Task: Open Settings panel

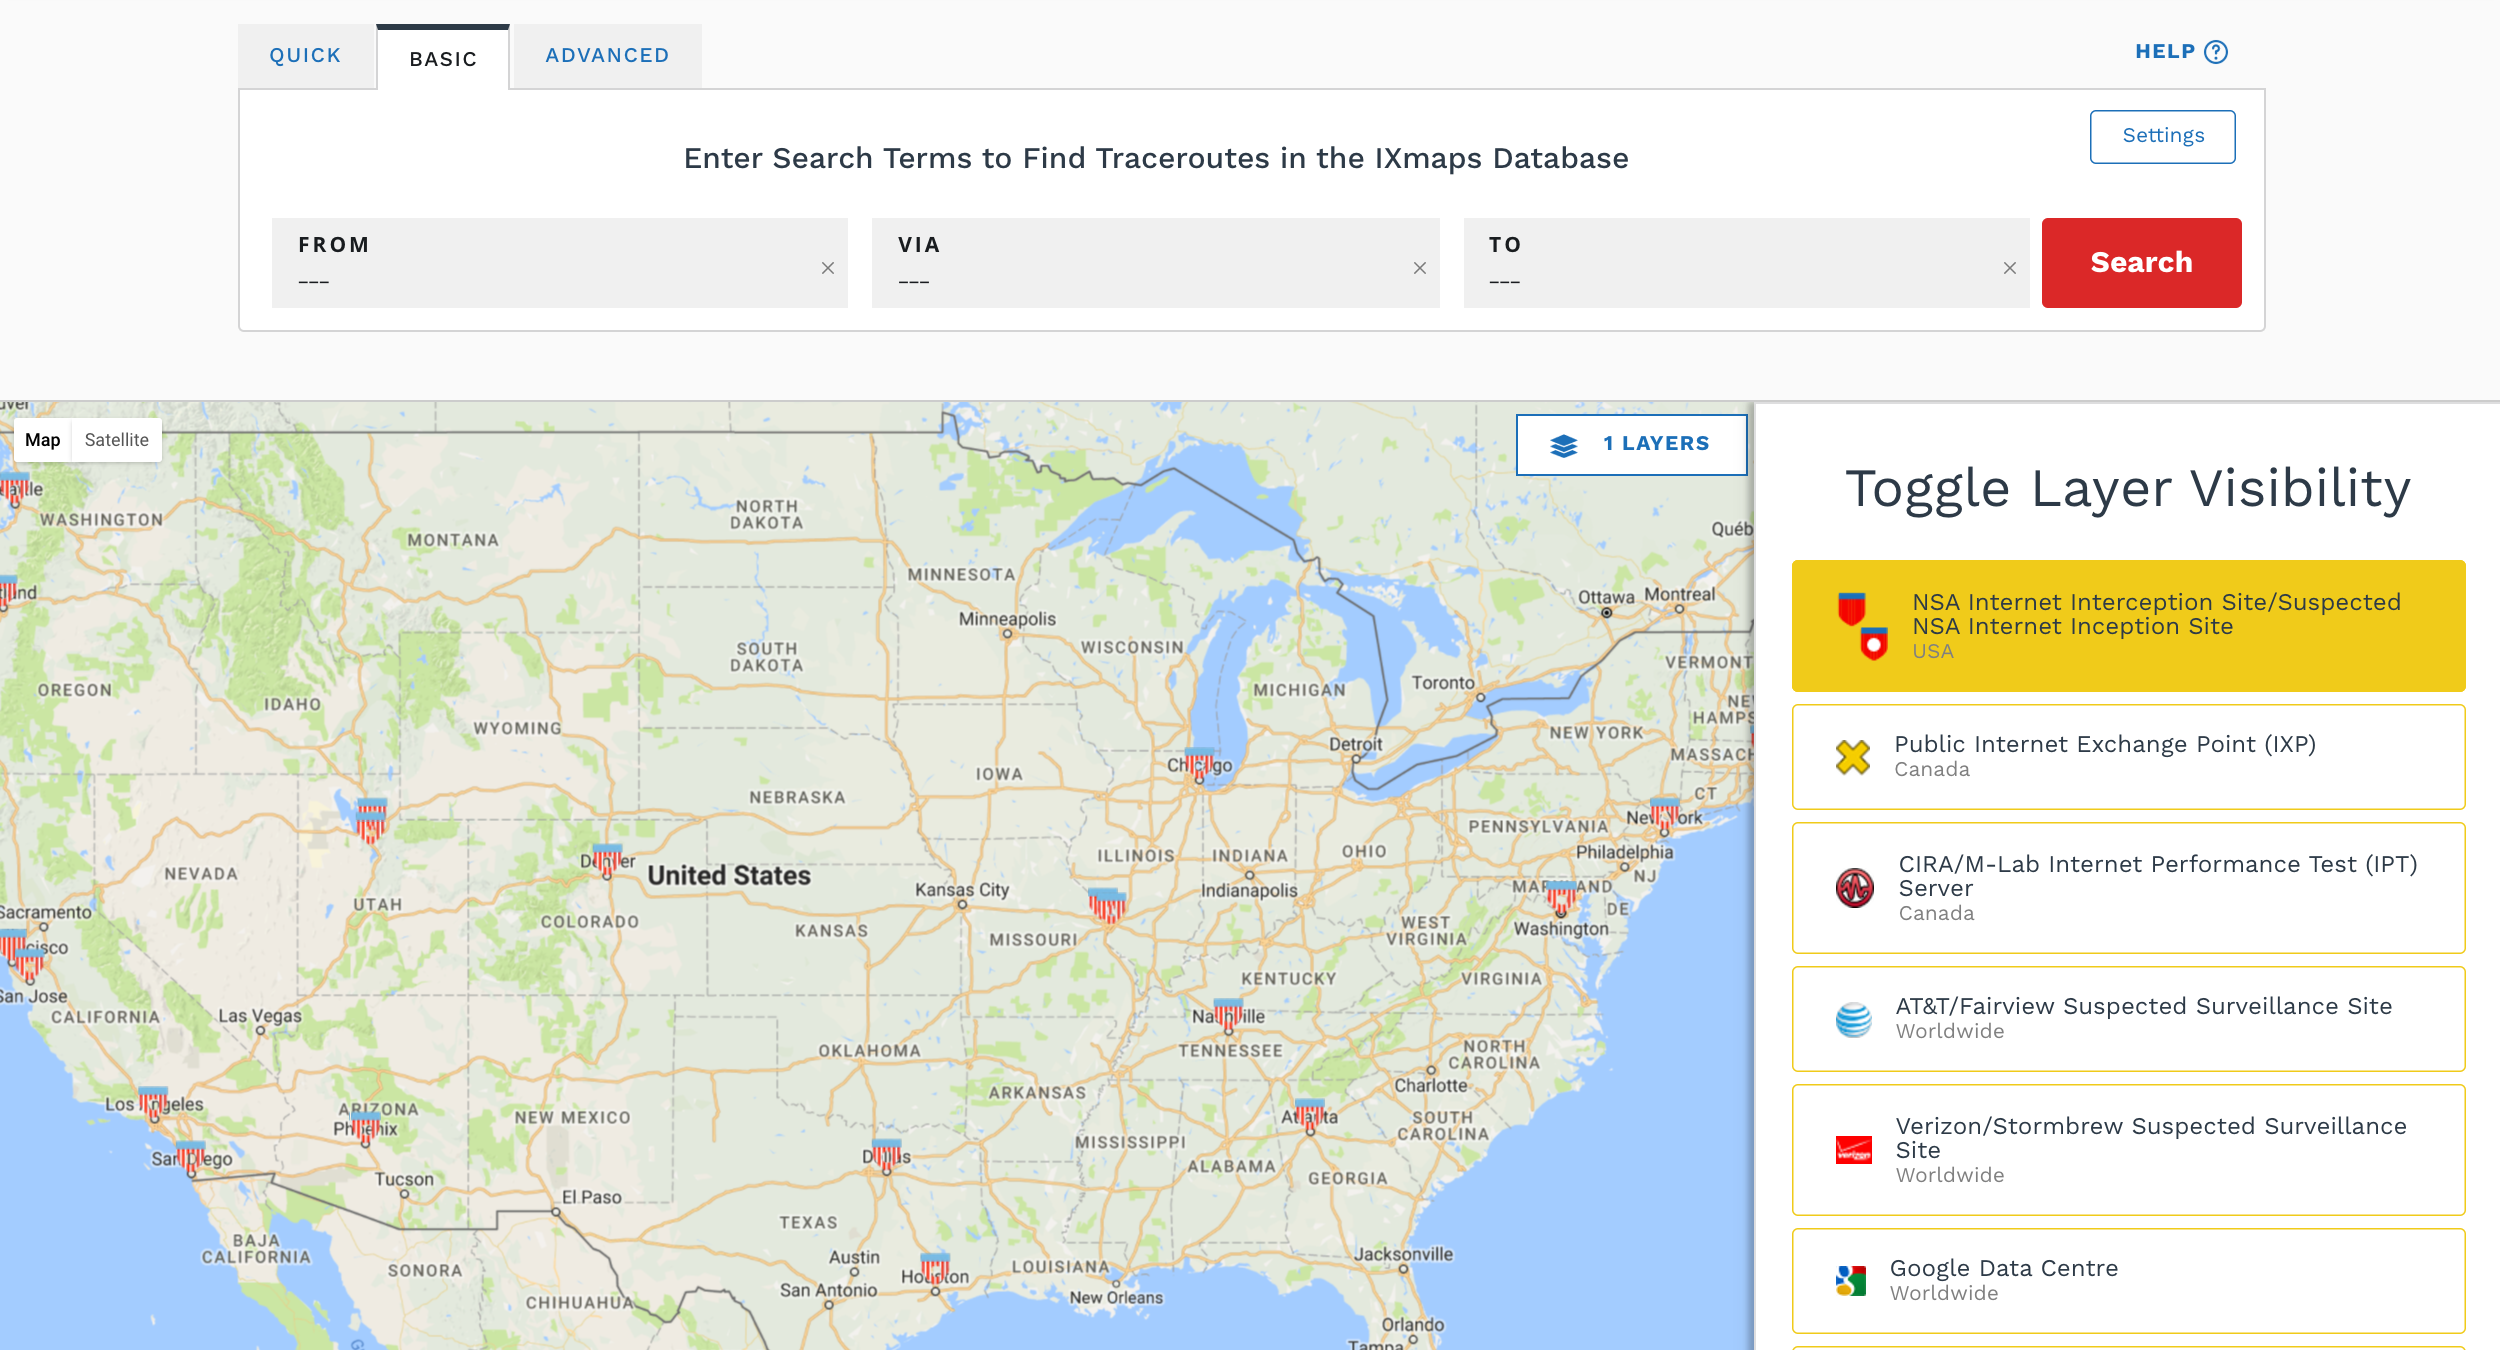Action: [2158, 135]
